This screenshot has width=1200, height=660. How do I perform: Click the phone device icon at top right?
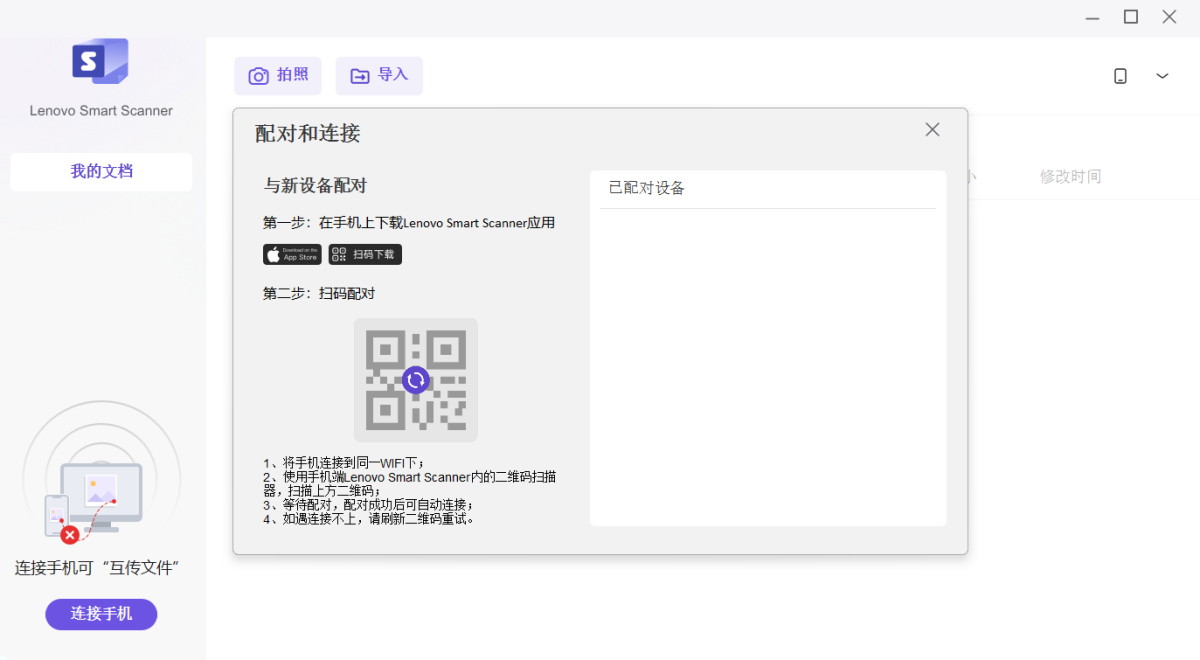click(x=1120, y=76)
